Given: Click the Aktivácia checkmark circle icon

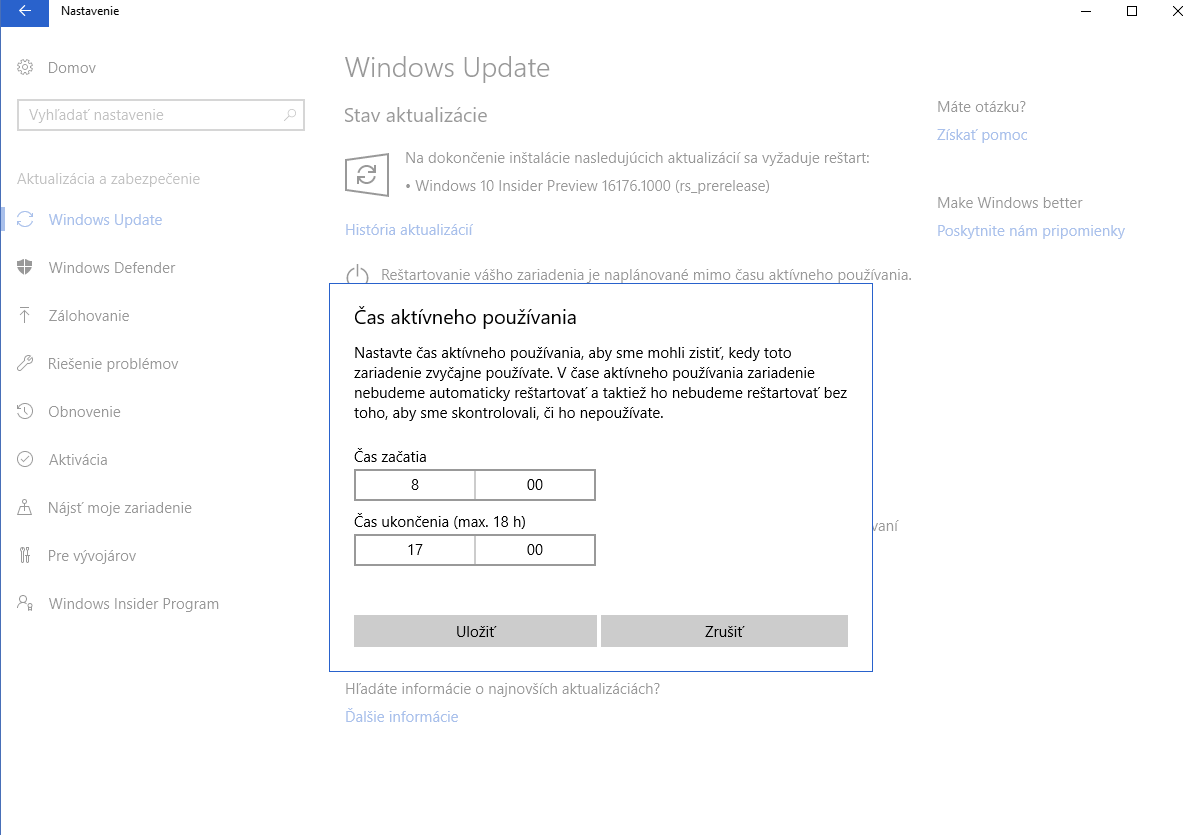Looking at the screenshot, I should [25, 459].
